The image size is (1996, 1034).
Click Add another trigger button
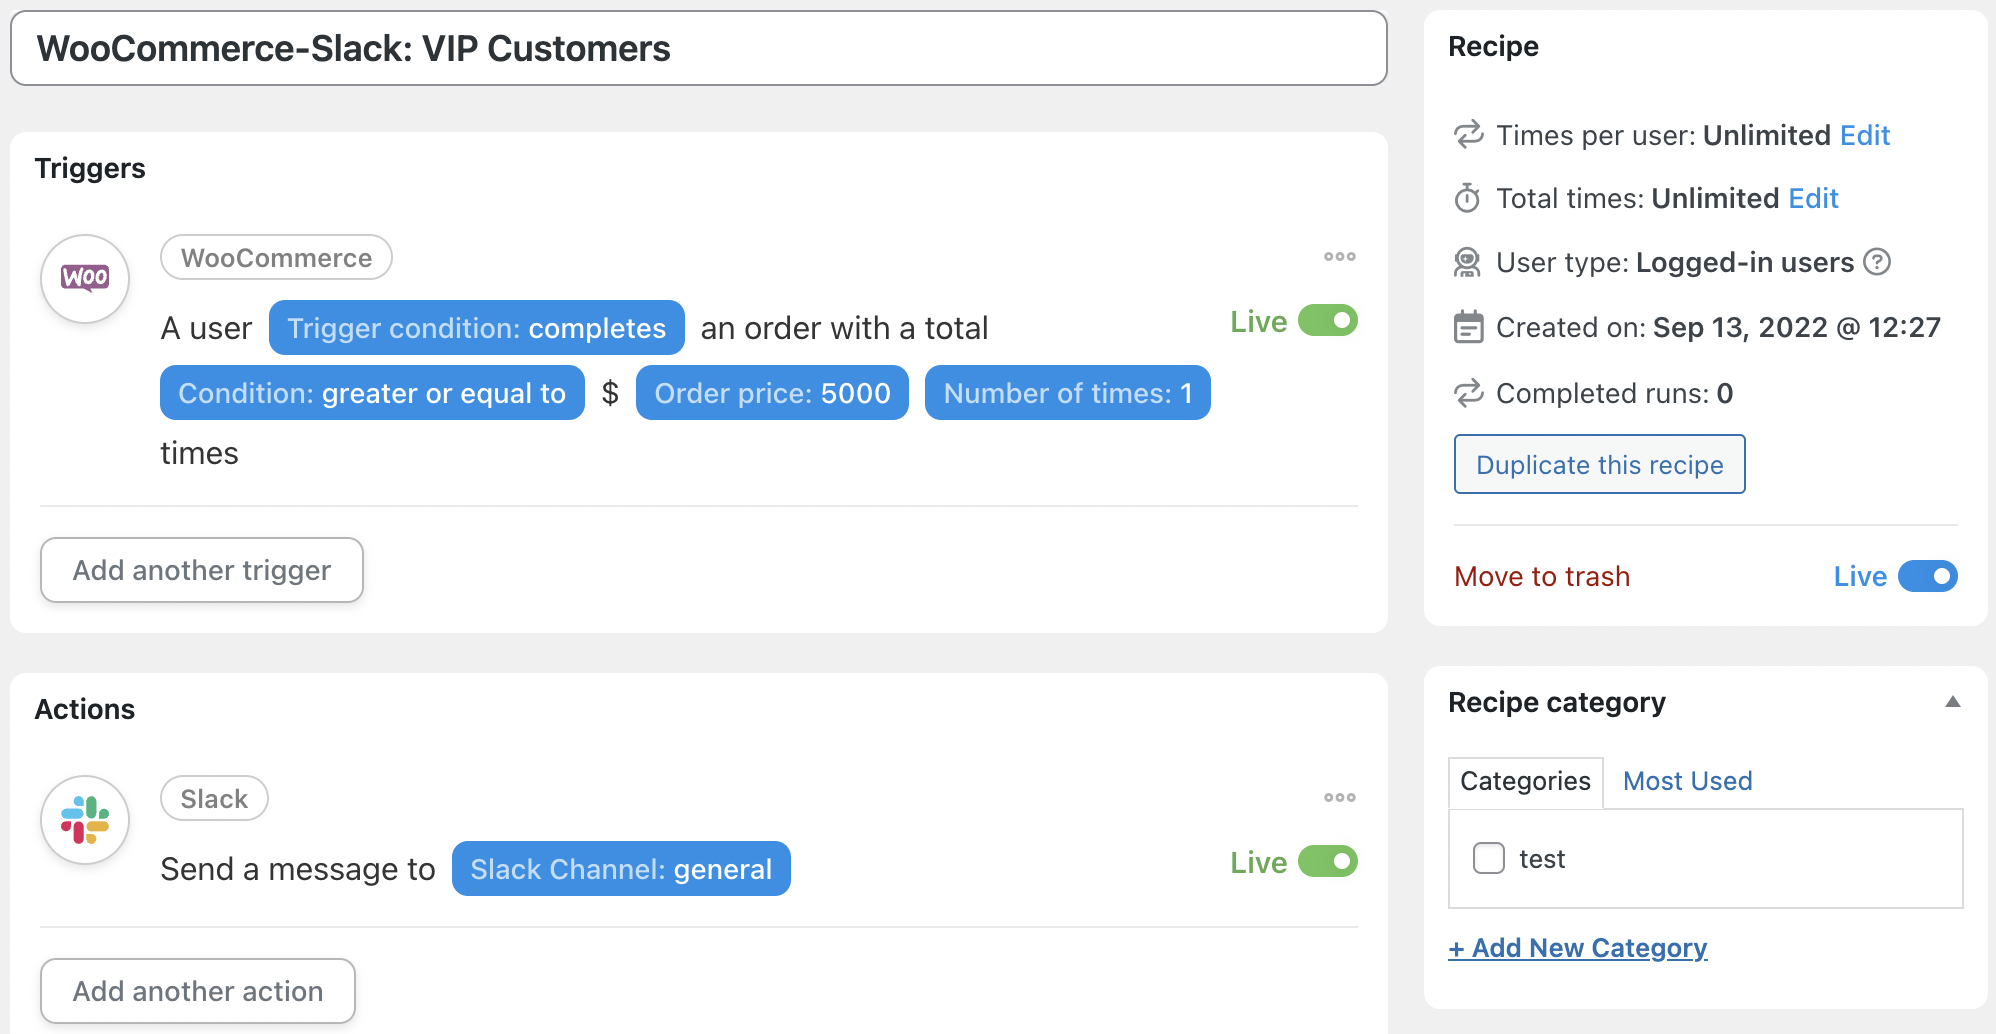pyautogui.click(x=201, y=570)
